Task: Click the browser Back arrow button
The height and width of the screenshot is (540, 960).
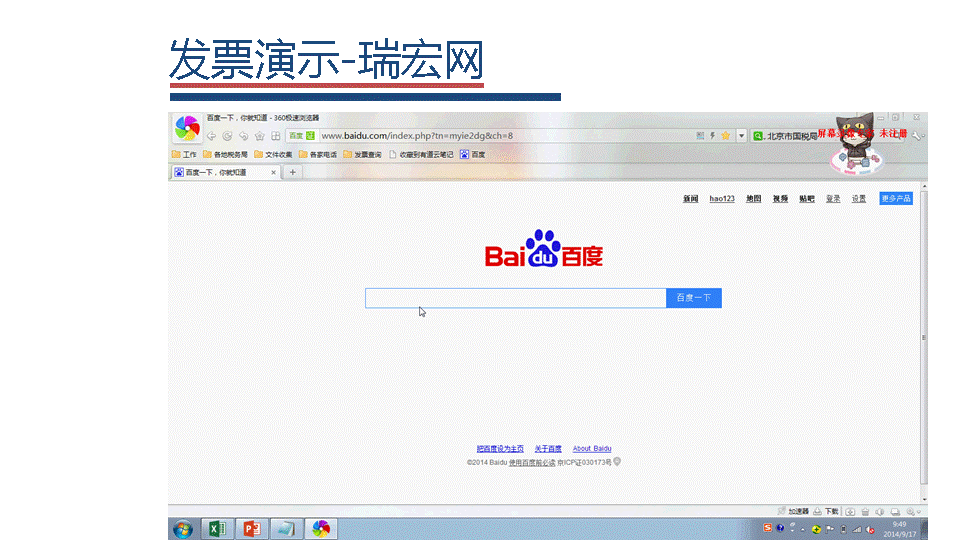Action: 211,136
